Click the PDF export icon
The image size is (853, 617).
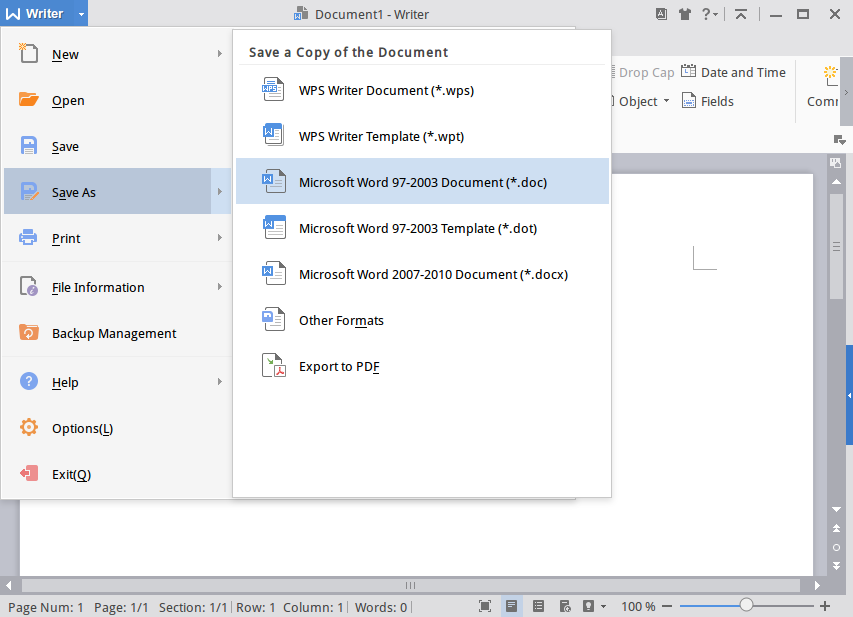click(274, 365)
